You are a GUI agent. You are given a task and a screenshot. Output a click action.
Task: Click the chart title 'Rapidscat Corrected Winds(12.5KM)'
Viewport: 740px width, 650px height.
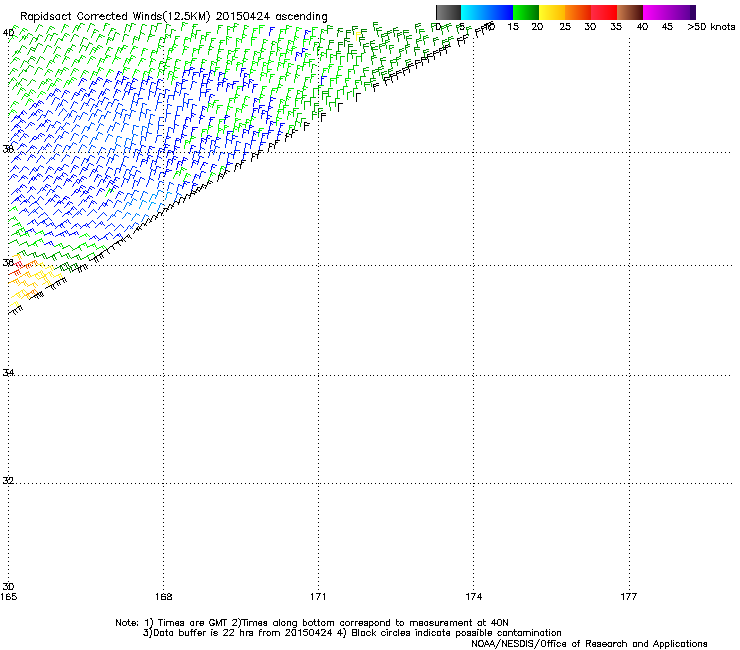[x=115, y=17]
